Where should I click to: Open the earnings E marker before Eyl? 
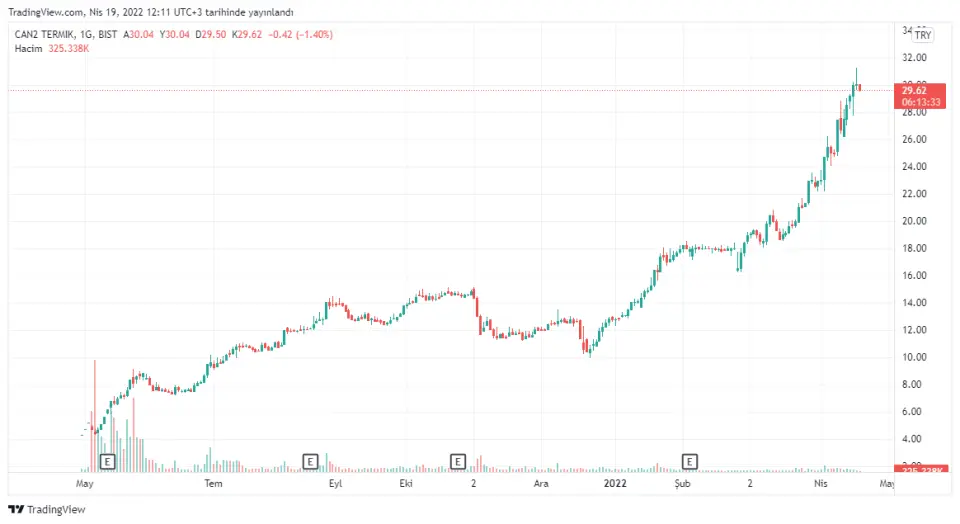(x=310, y=461)
